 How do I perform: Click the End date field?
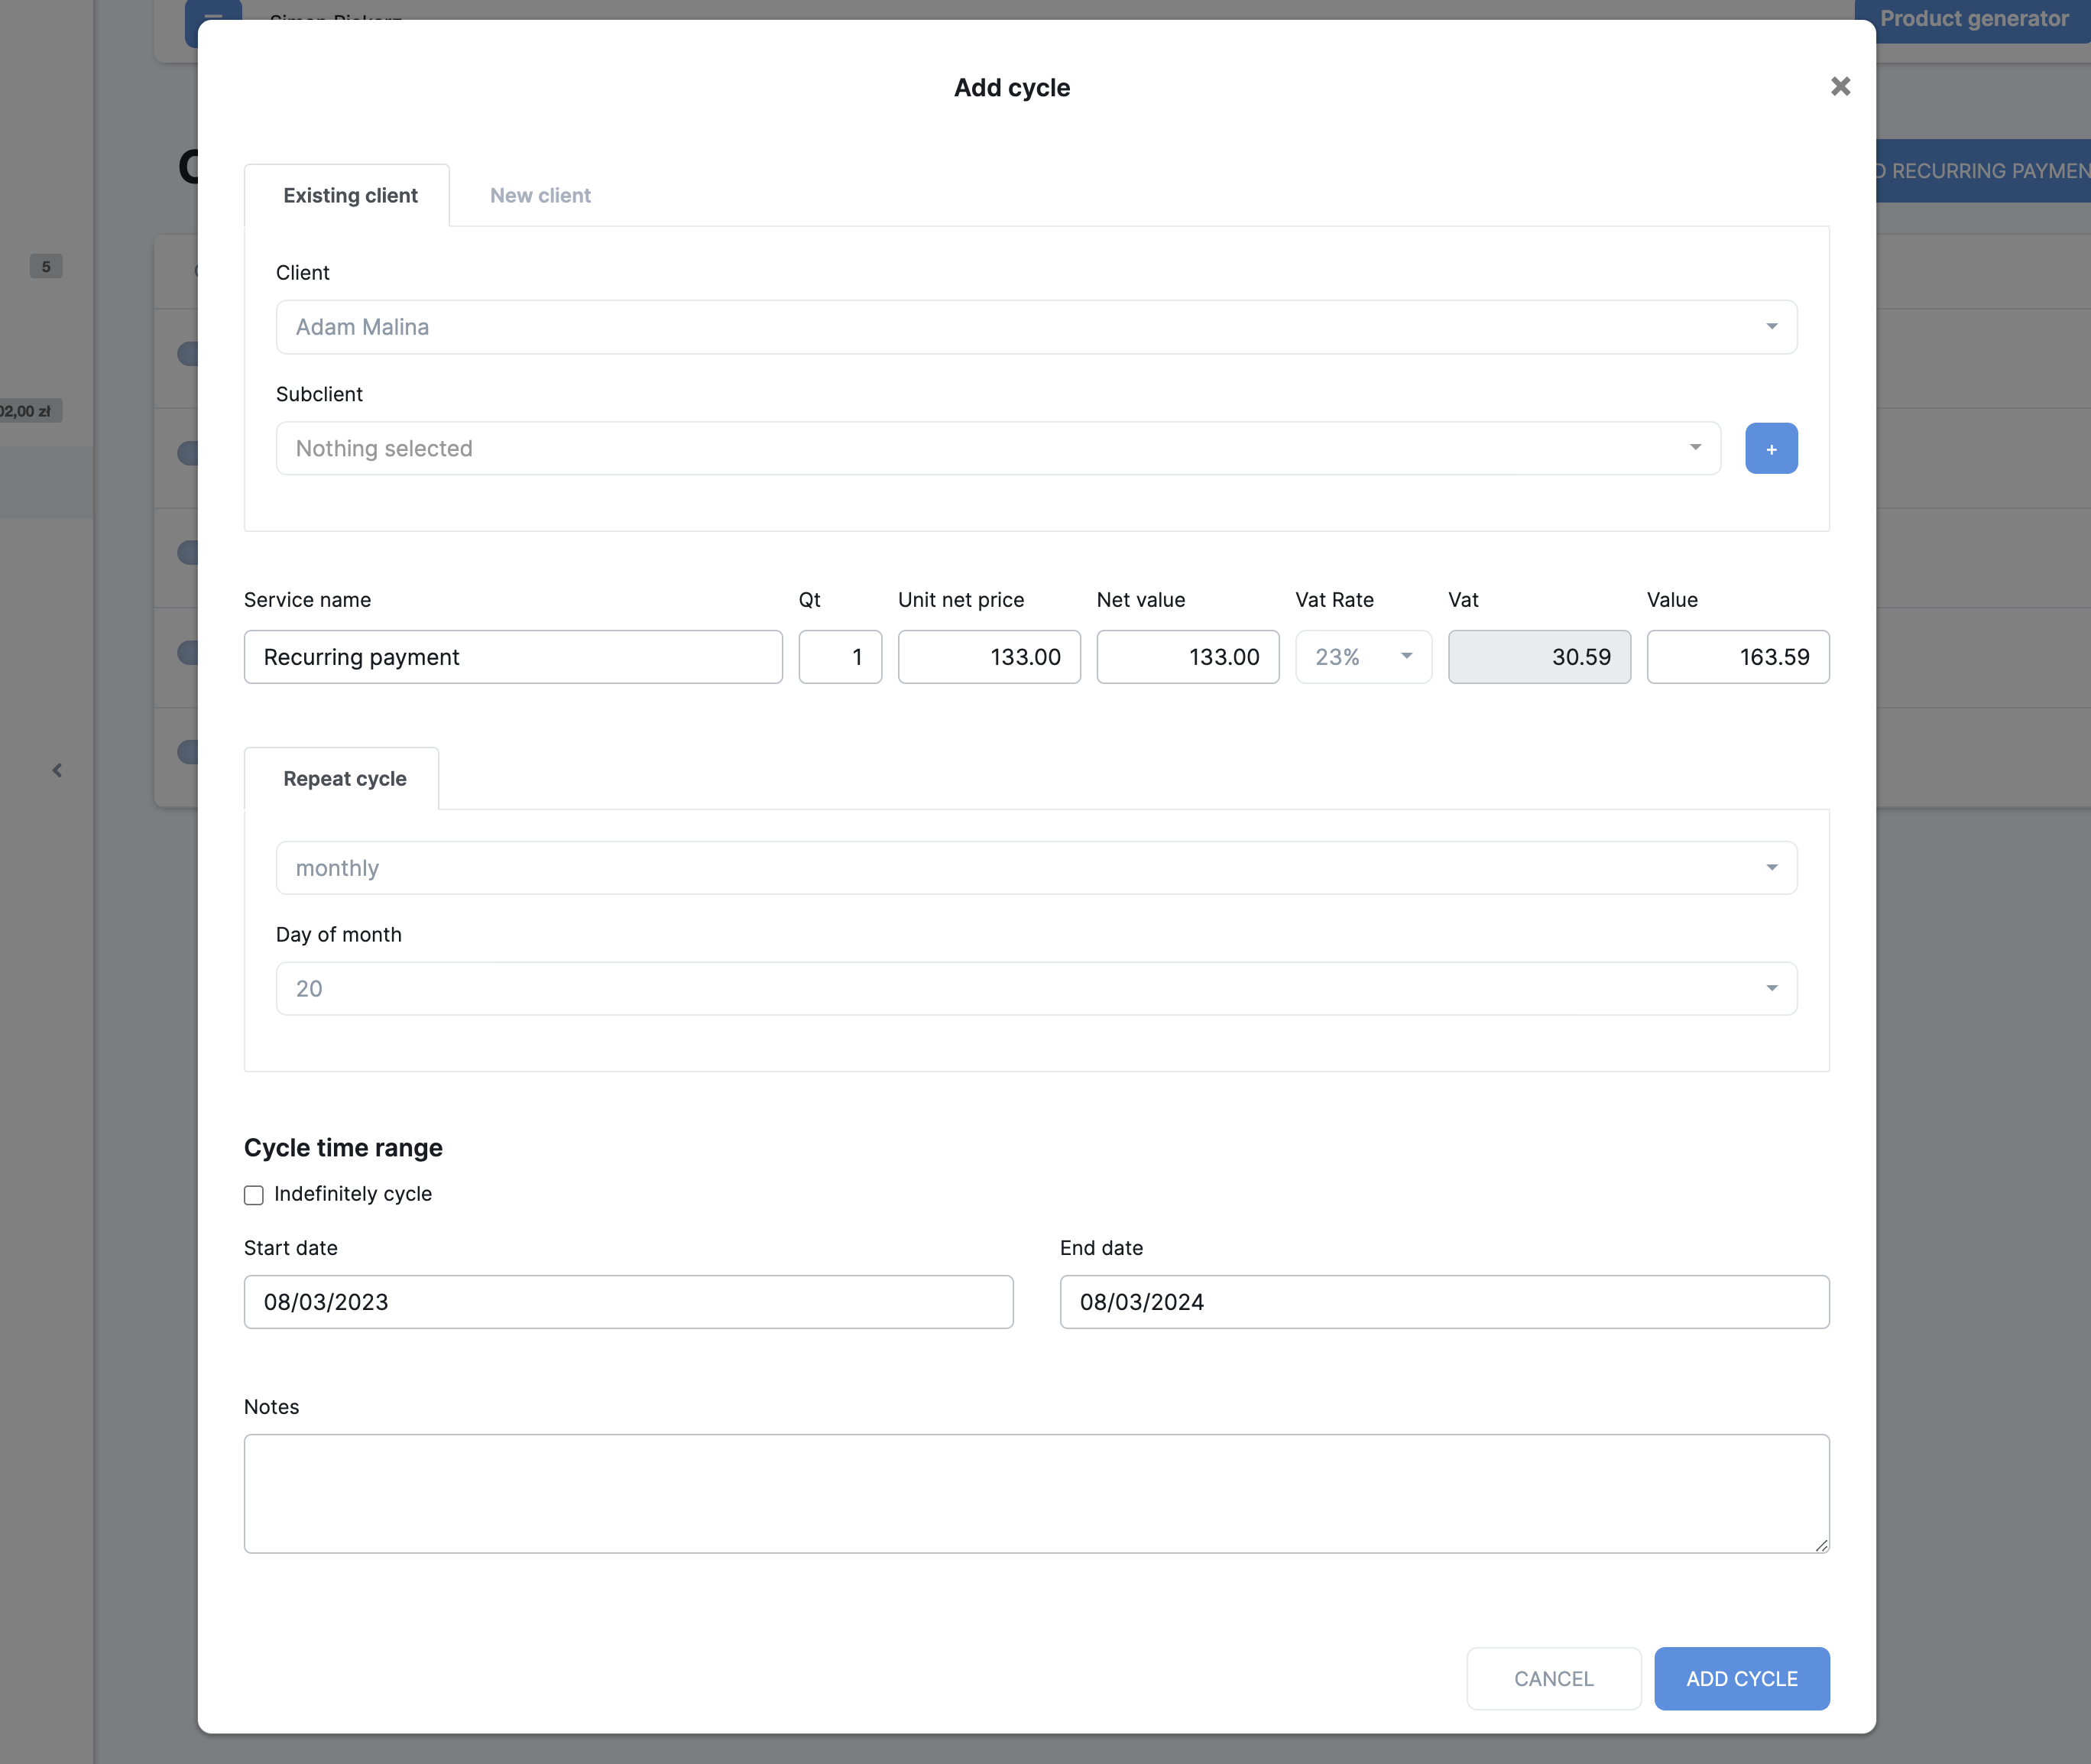(x=1443, y=1302)
